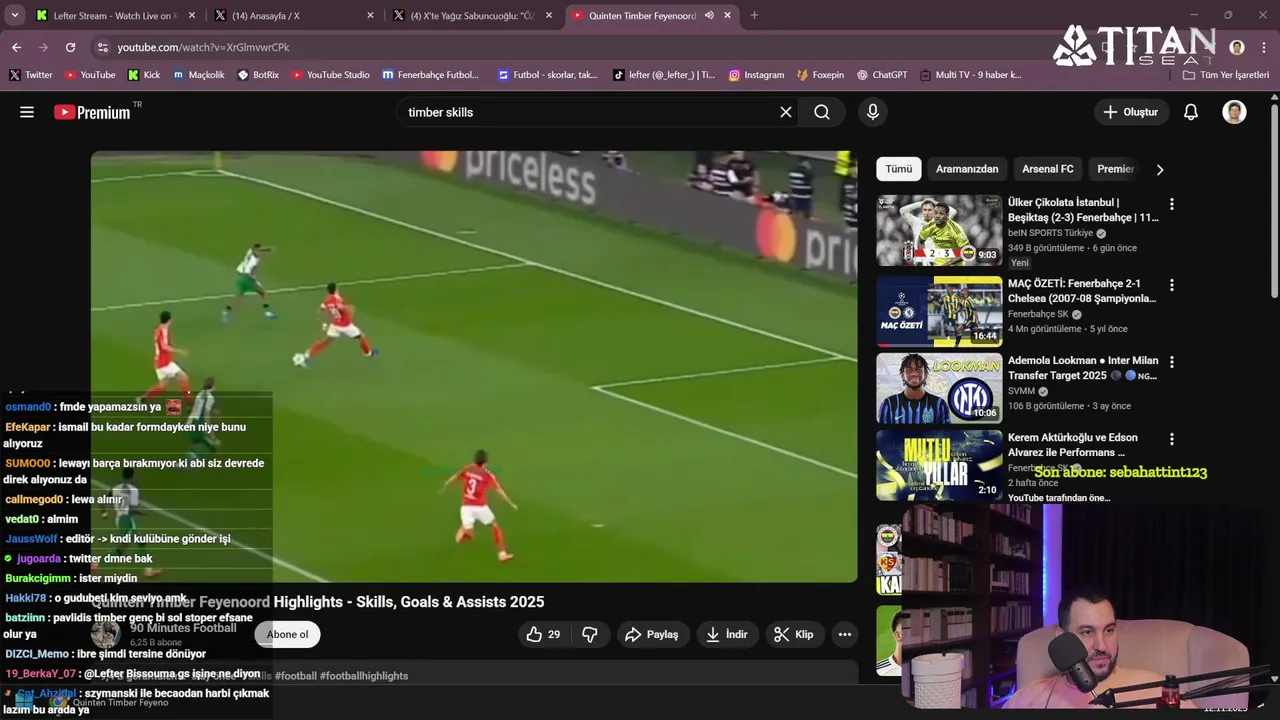The height and width of the screenshot is (720, 1280).
Task: Open Mutlu Yıllar sponsored video thumbnail
Action: [939, 465]
